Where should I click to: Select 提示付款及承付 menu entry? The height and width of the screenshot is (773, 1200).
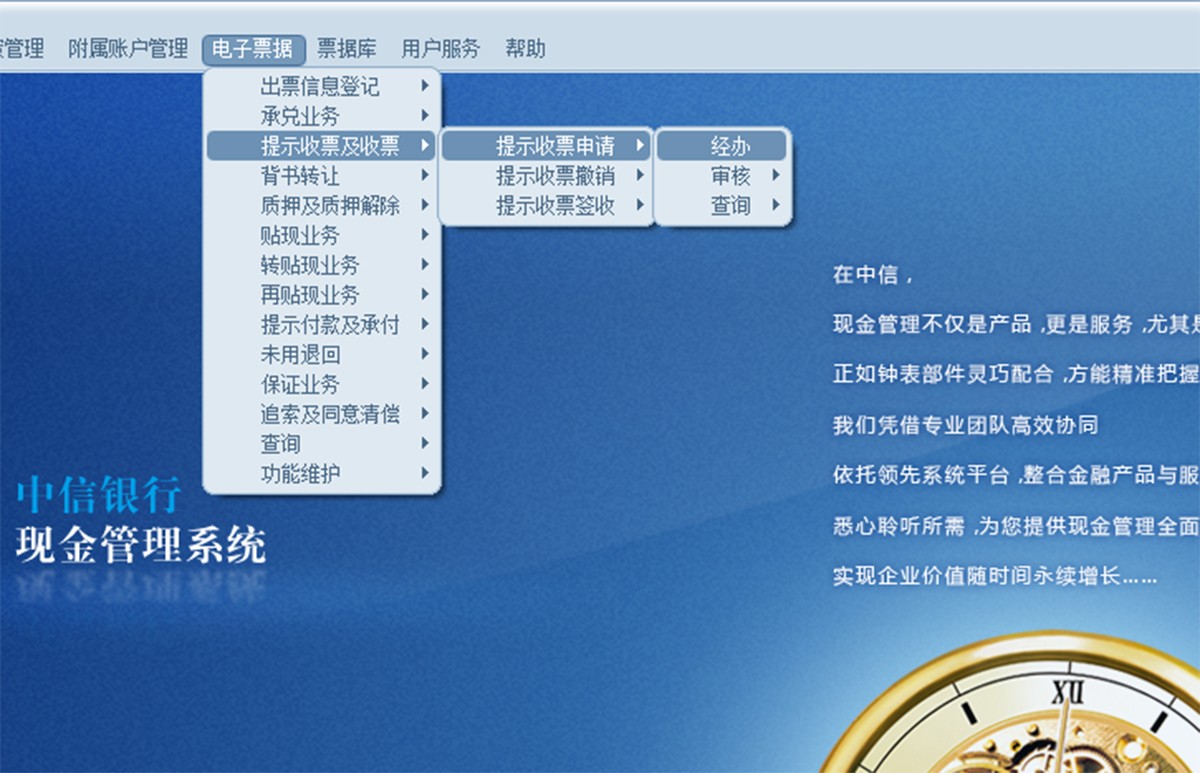point(321,325)
